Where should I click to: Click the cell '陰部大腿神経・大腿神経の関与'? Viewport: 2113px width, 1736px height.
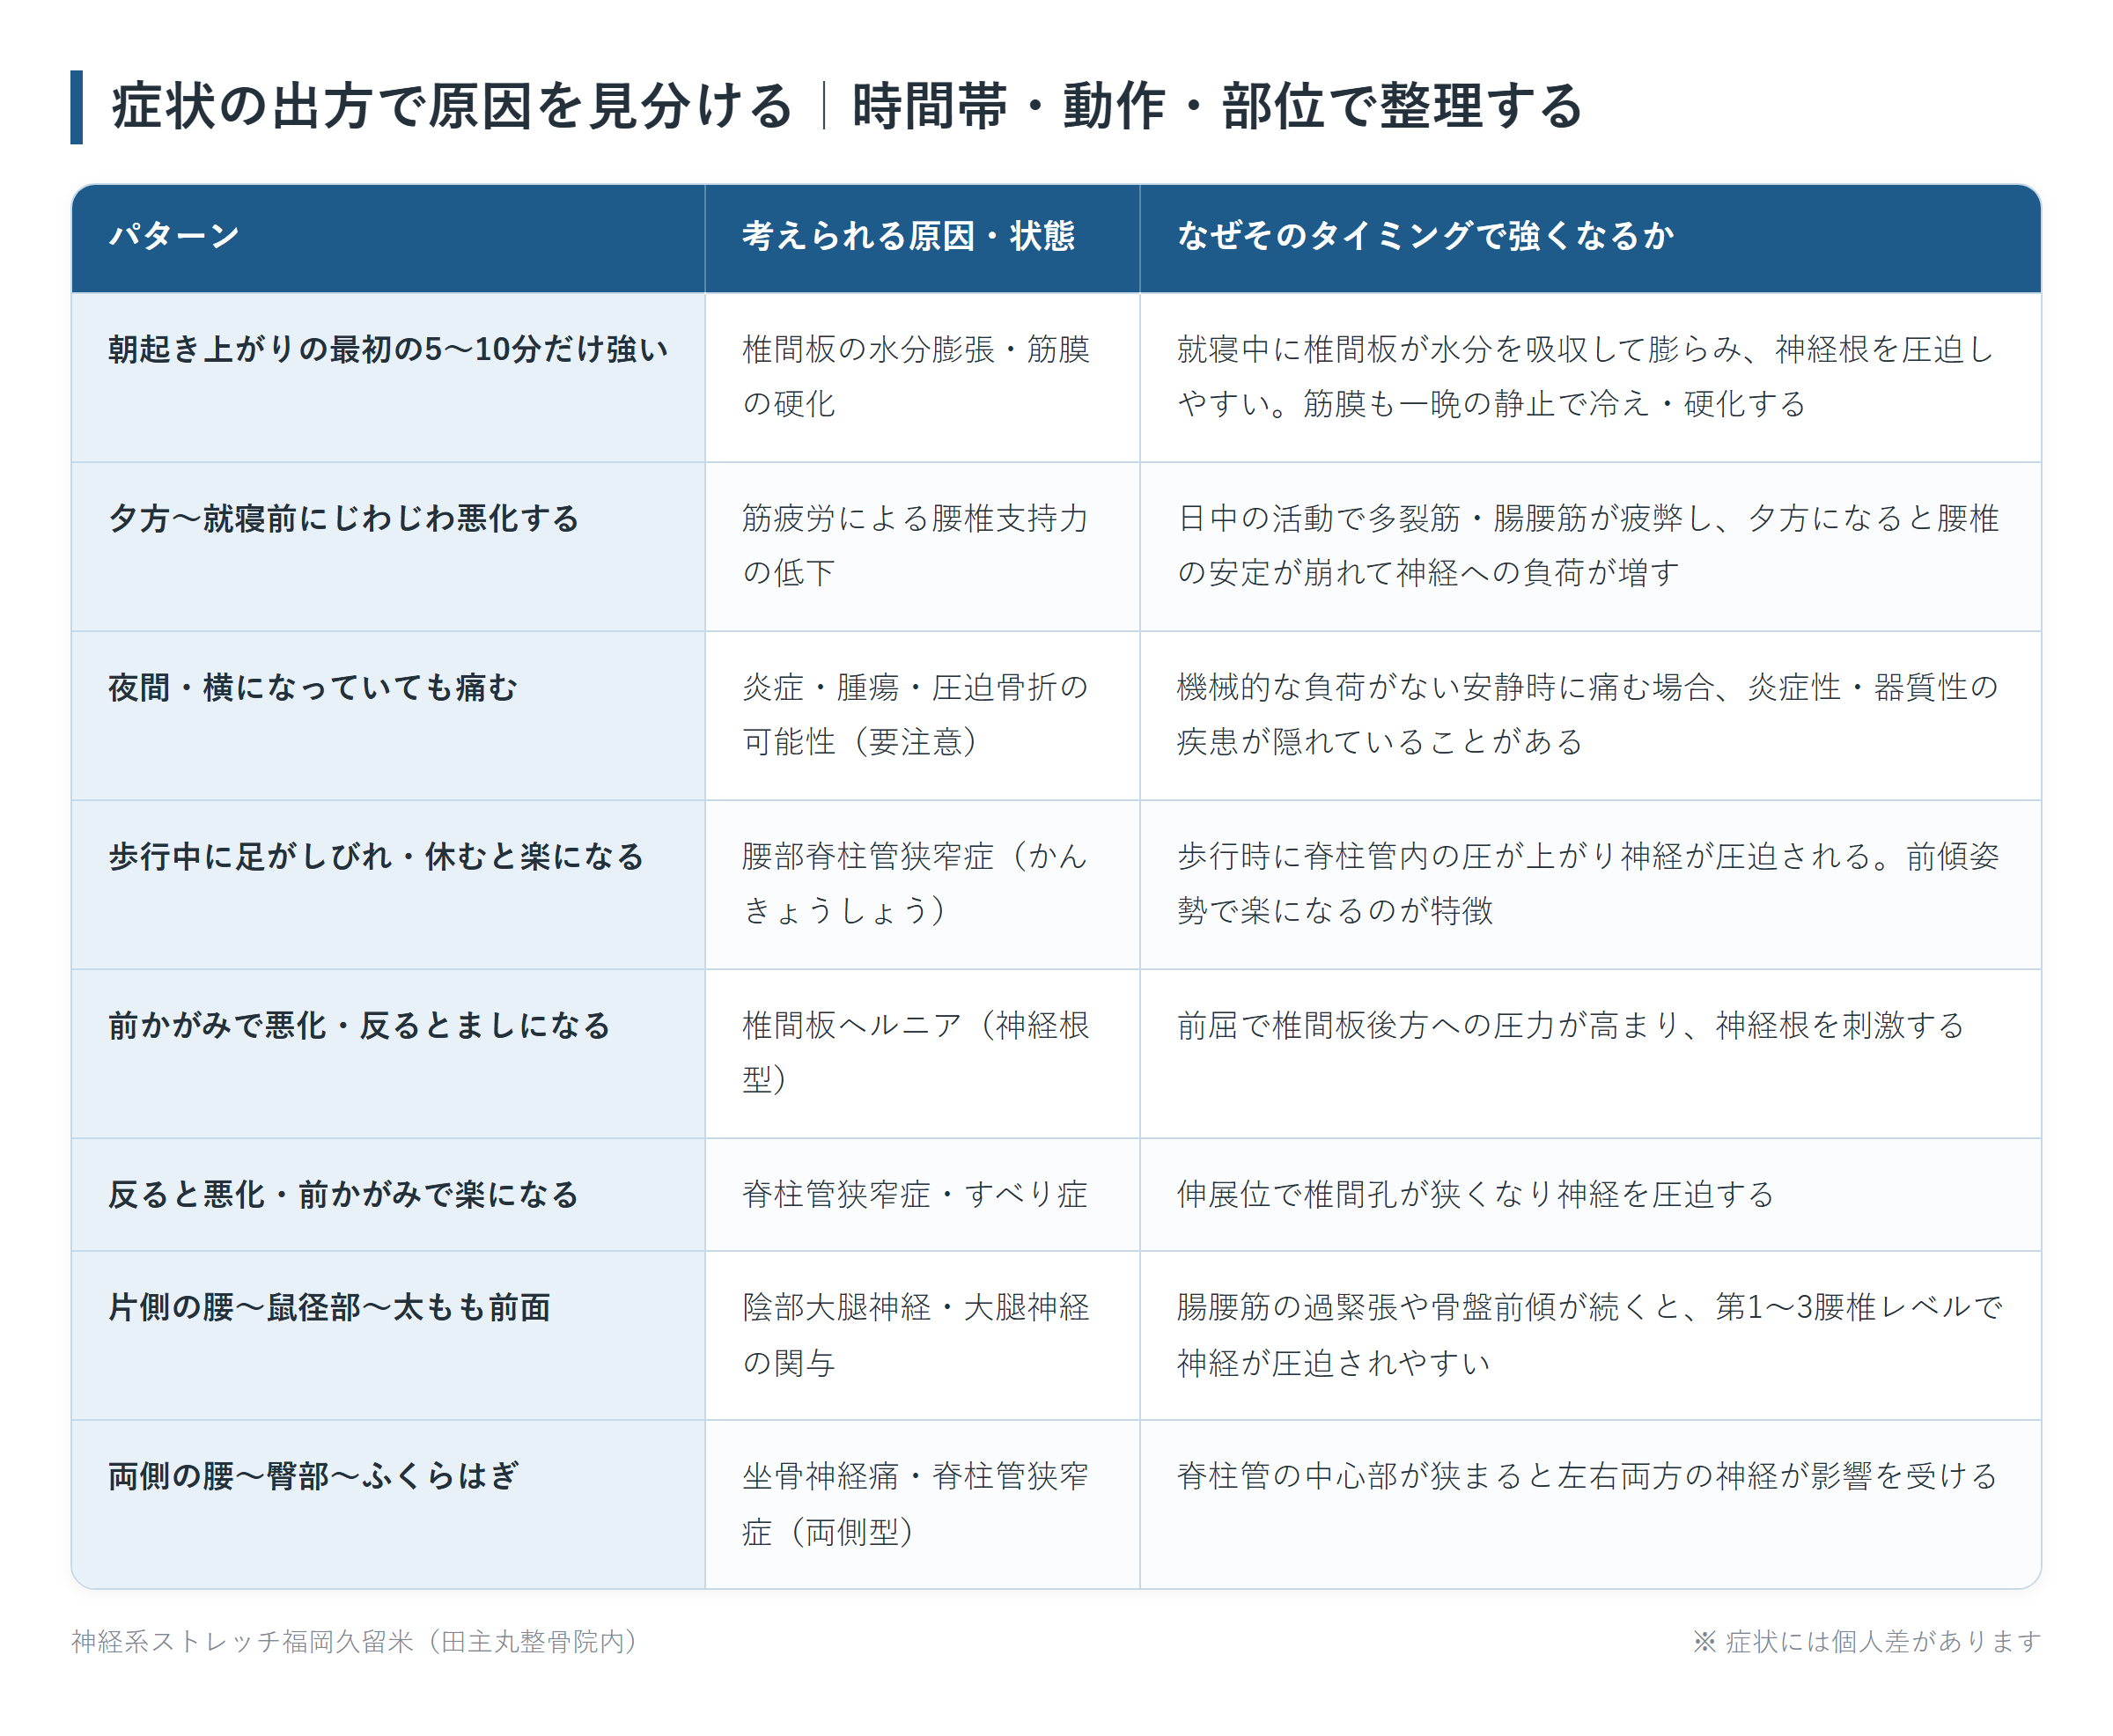point(922,1335)
